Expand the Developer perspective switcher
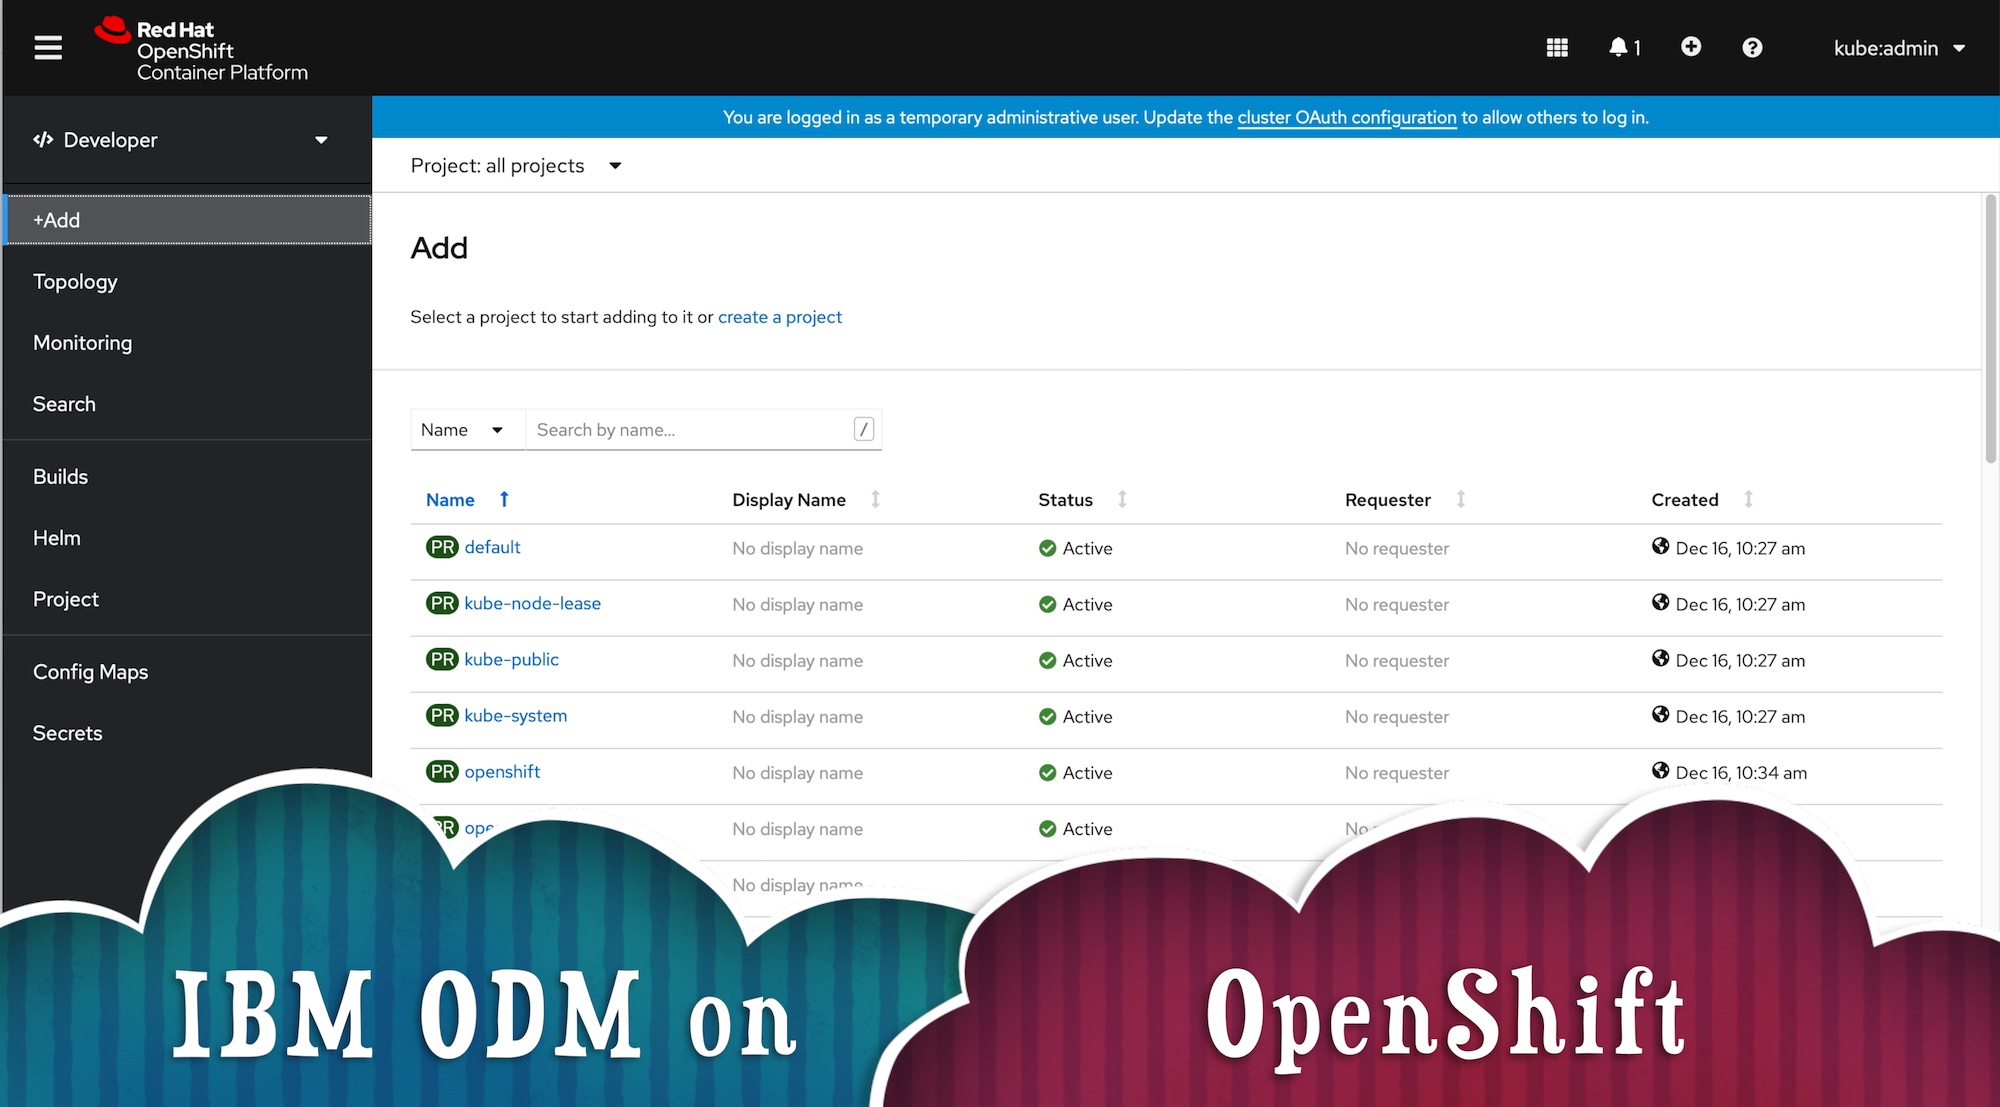 click(186, 140)
